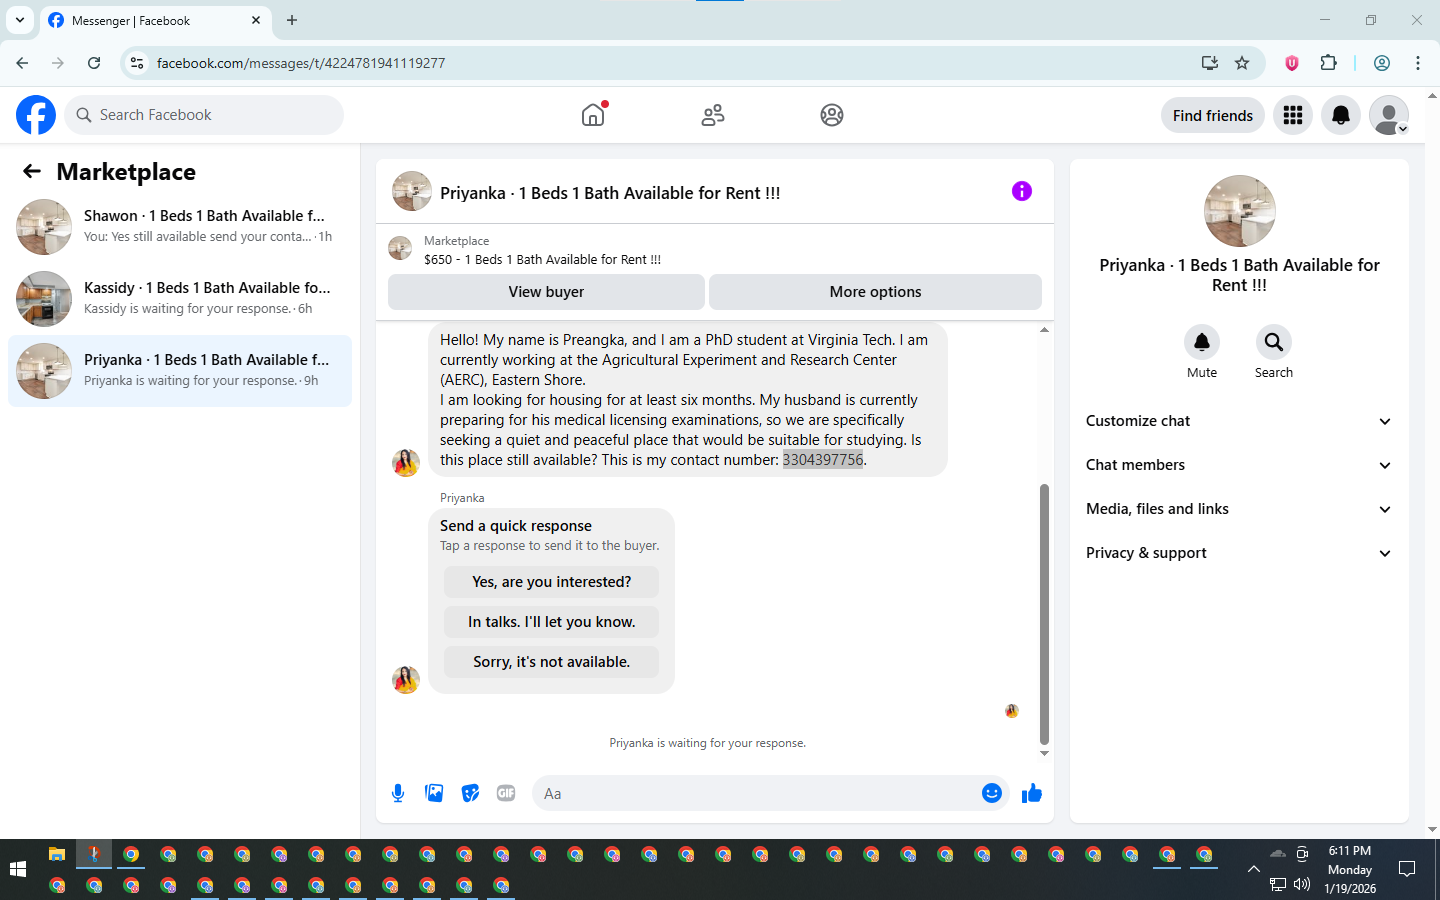This screenshot has width=1440, height=900.
Task: Open the Chrome three-dot menu
Action: 1418,63
